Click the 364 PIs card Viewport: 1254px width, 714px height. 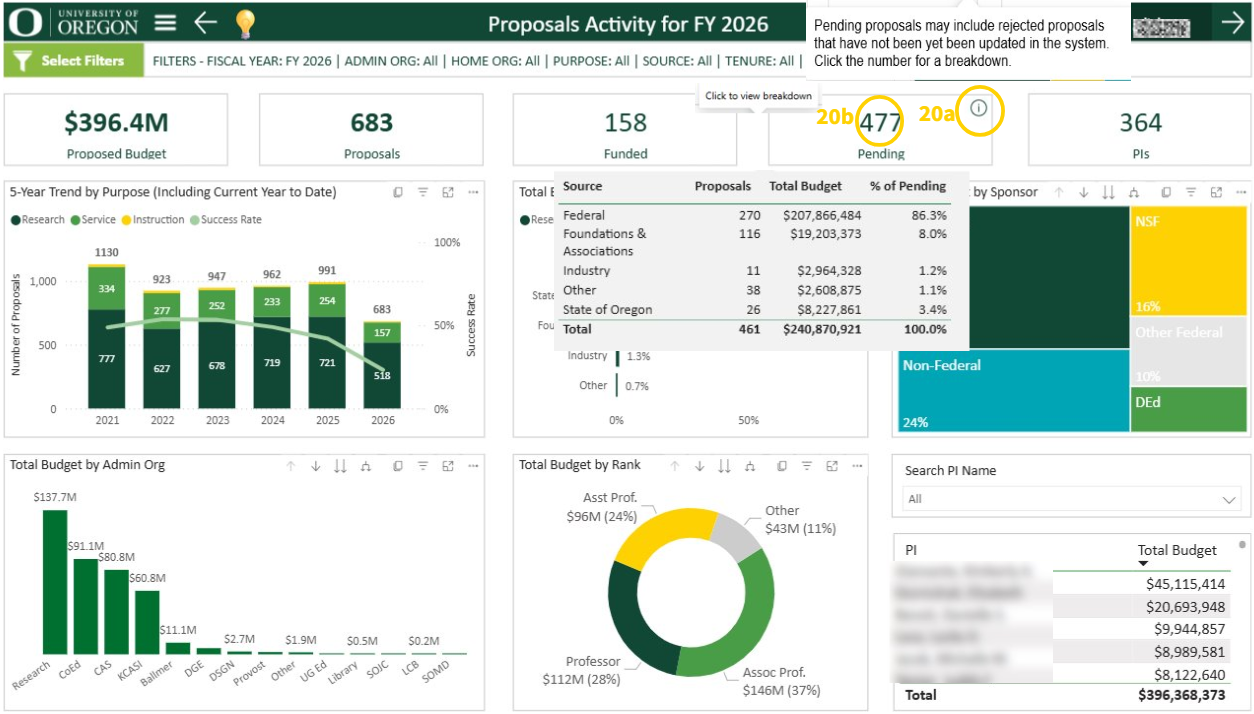pos(1140,130)
